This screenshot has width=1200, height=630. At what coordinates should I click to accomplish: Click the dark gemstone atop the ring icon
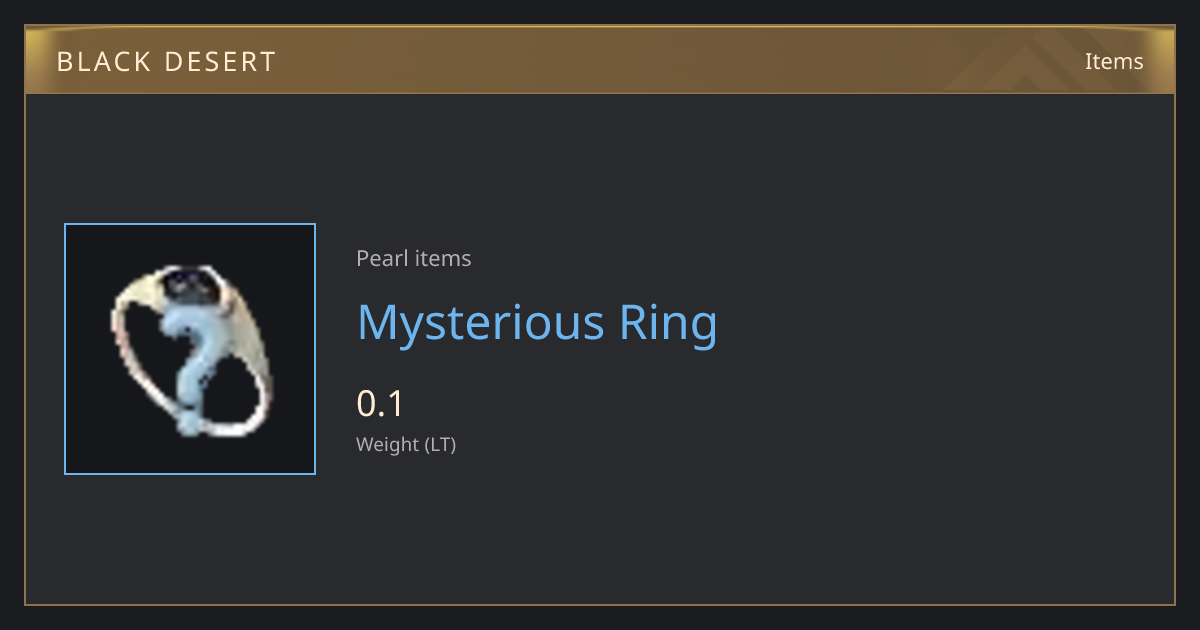click(189, 283)
